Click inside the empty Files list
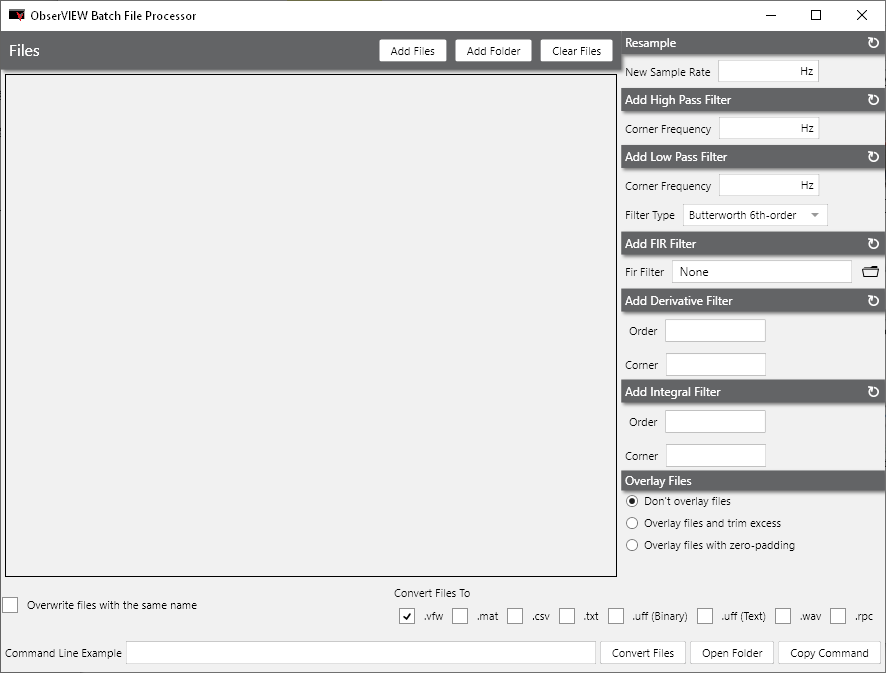Screen dimensions: 886x673 [311, 325]
